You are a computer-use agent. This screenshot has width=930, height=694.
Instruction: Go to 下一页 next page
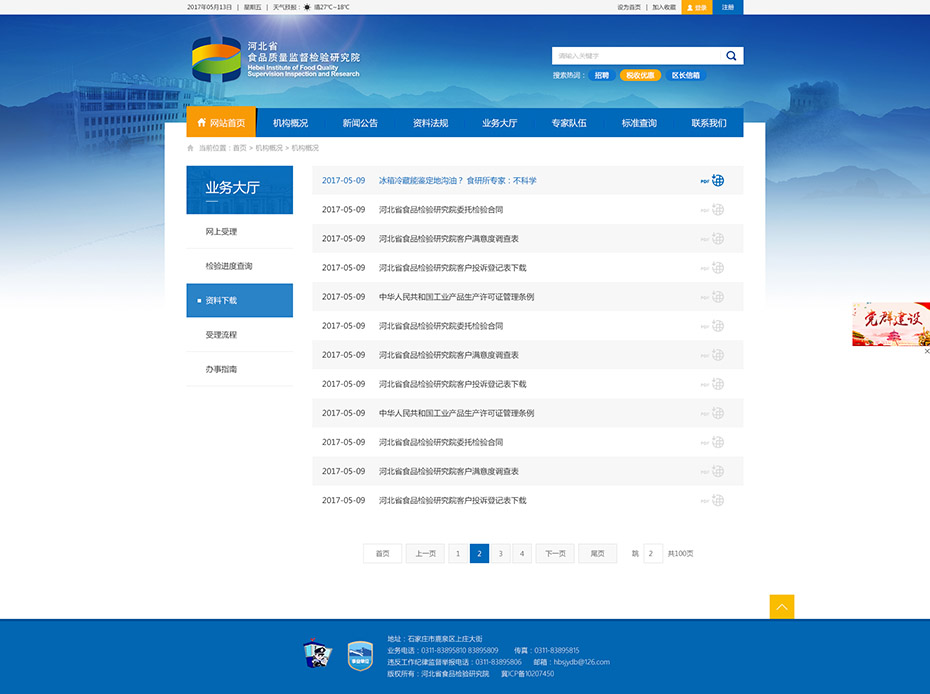555,553
